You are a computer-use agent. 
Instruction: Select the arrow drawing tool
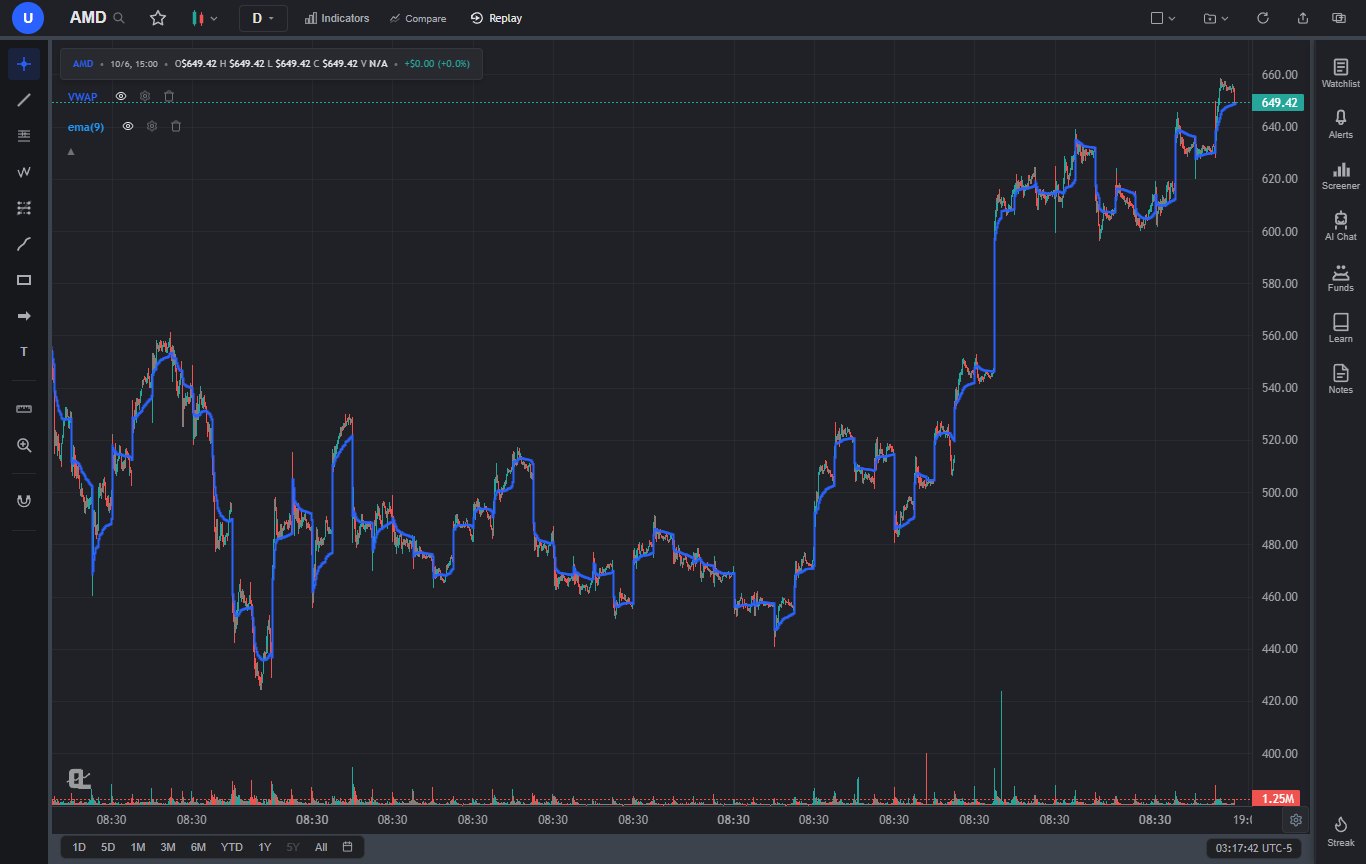[x=24, y=316]
